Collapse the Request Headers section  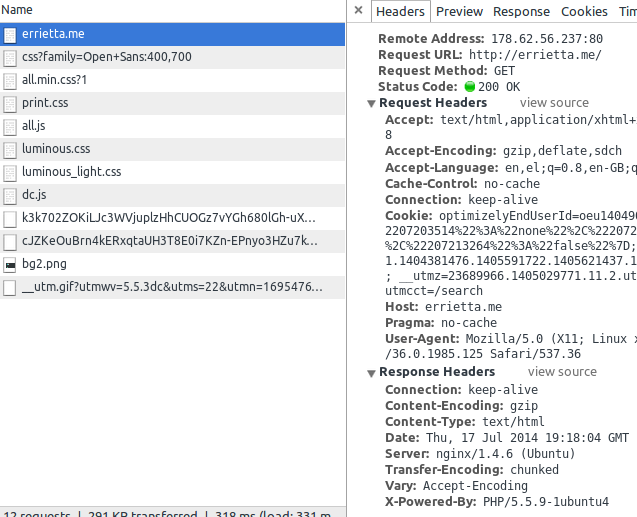tap(371, 104)
